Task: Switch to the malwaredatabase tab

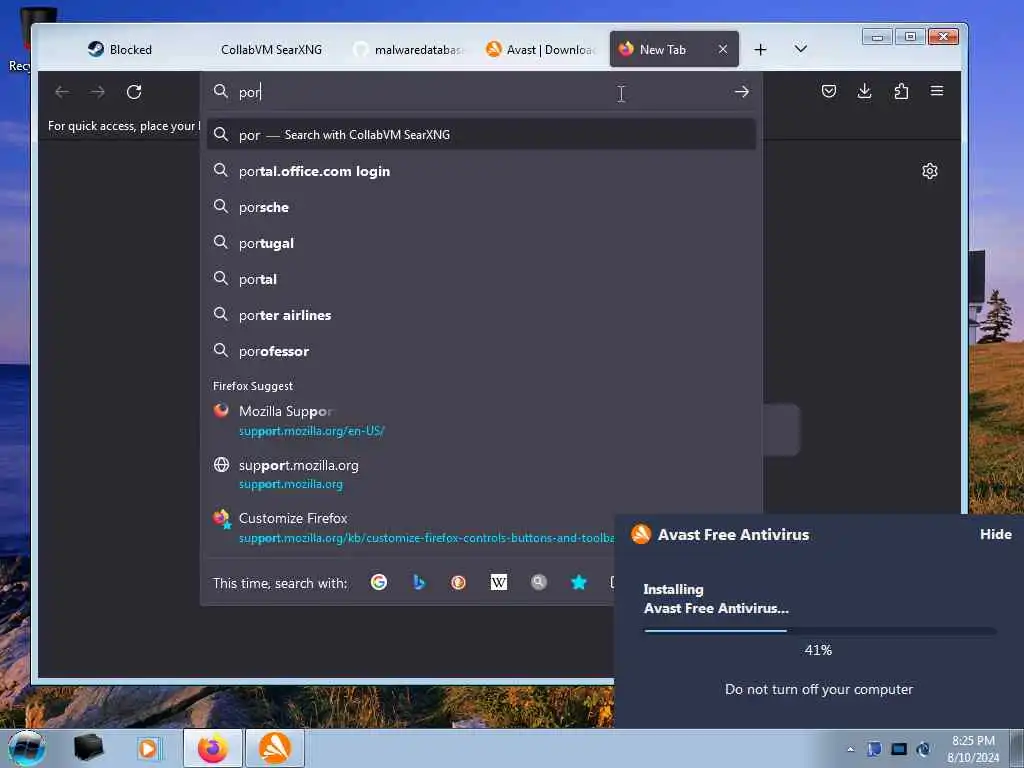Action: tap(408, 50)
